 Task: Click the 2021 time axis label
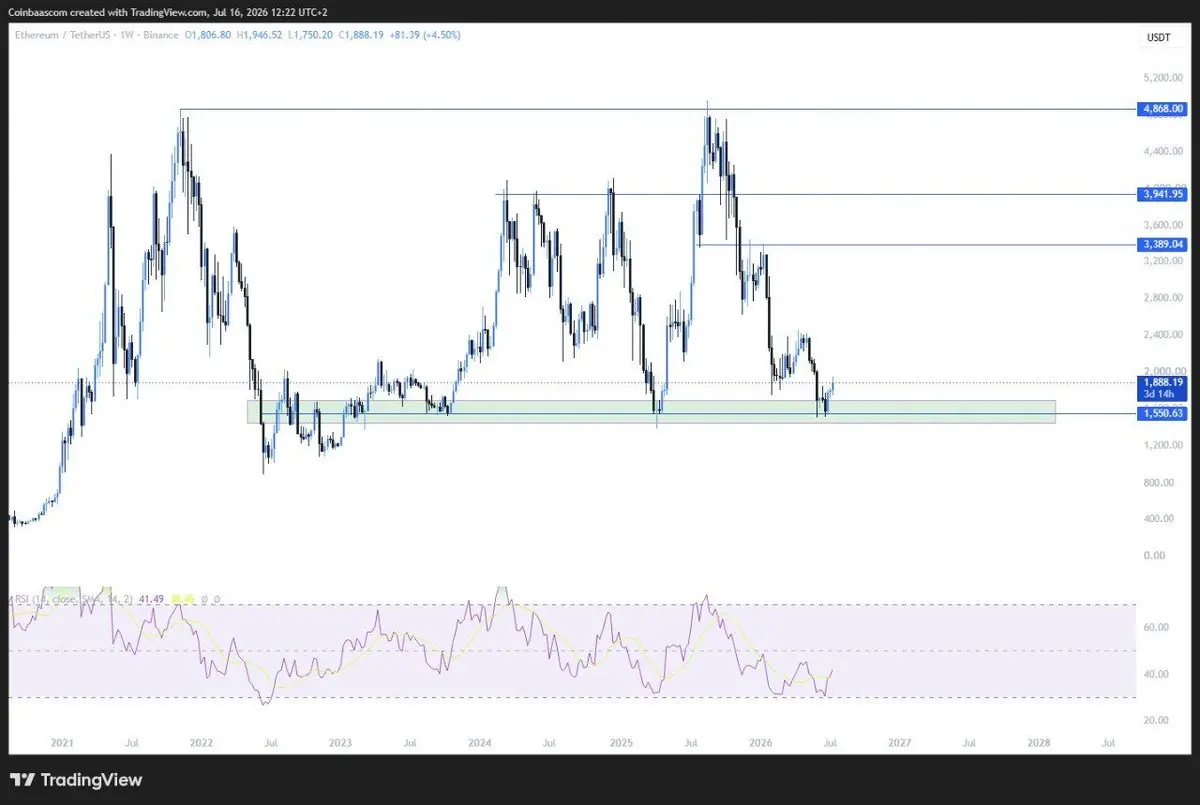click(61, 744)
